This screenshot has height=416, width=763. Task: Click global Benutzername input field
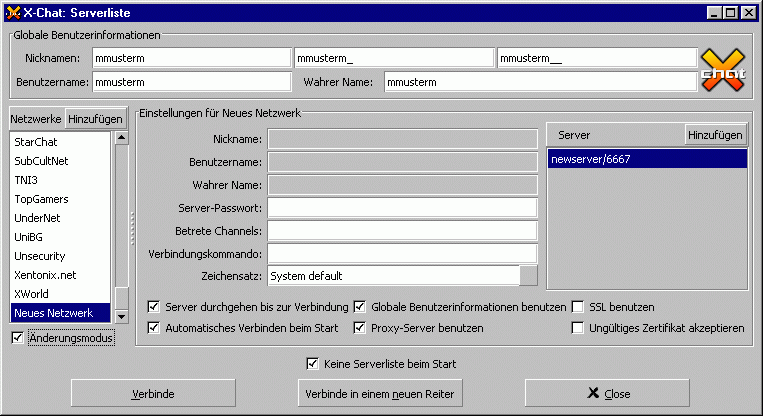[x=192, y=82]
